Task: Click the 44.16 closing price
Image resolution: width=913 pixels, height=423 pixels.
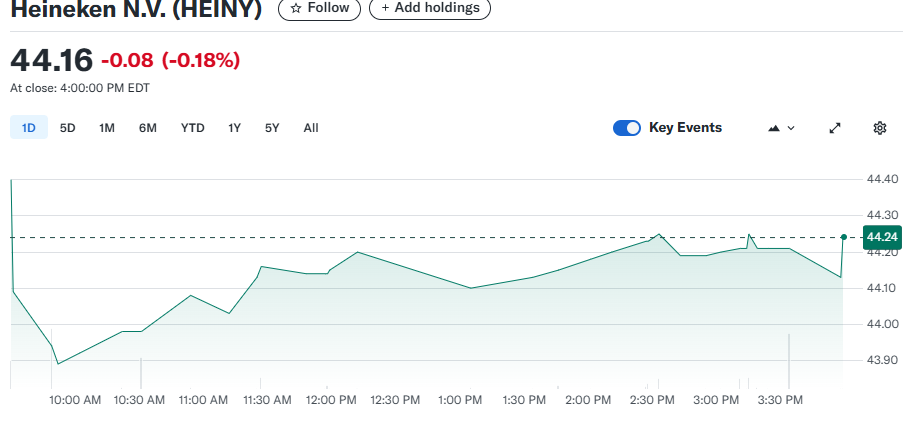Action: (51, 60)
